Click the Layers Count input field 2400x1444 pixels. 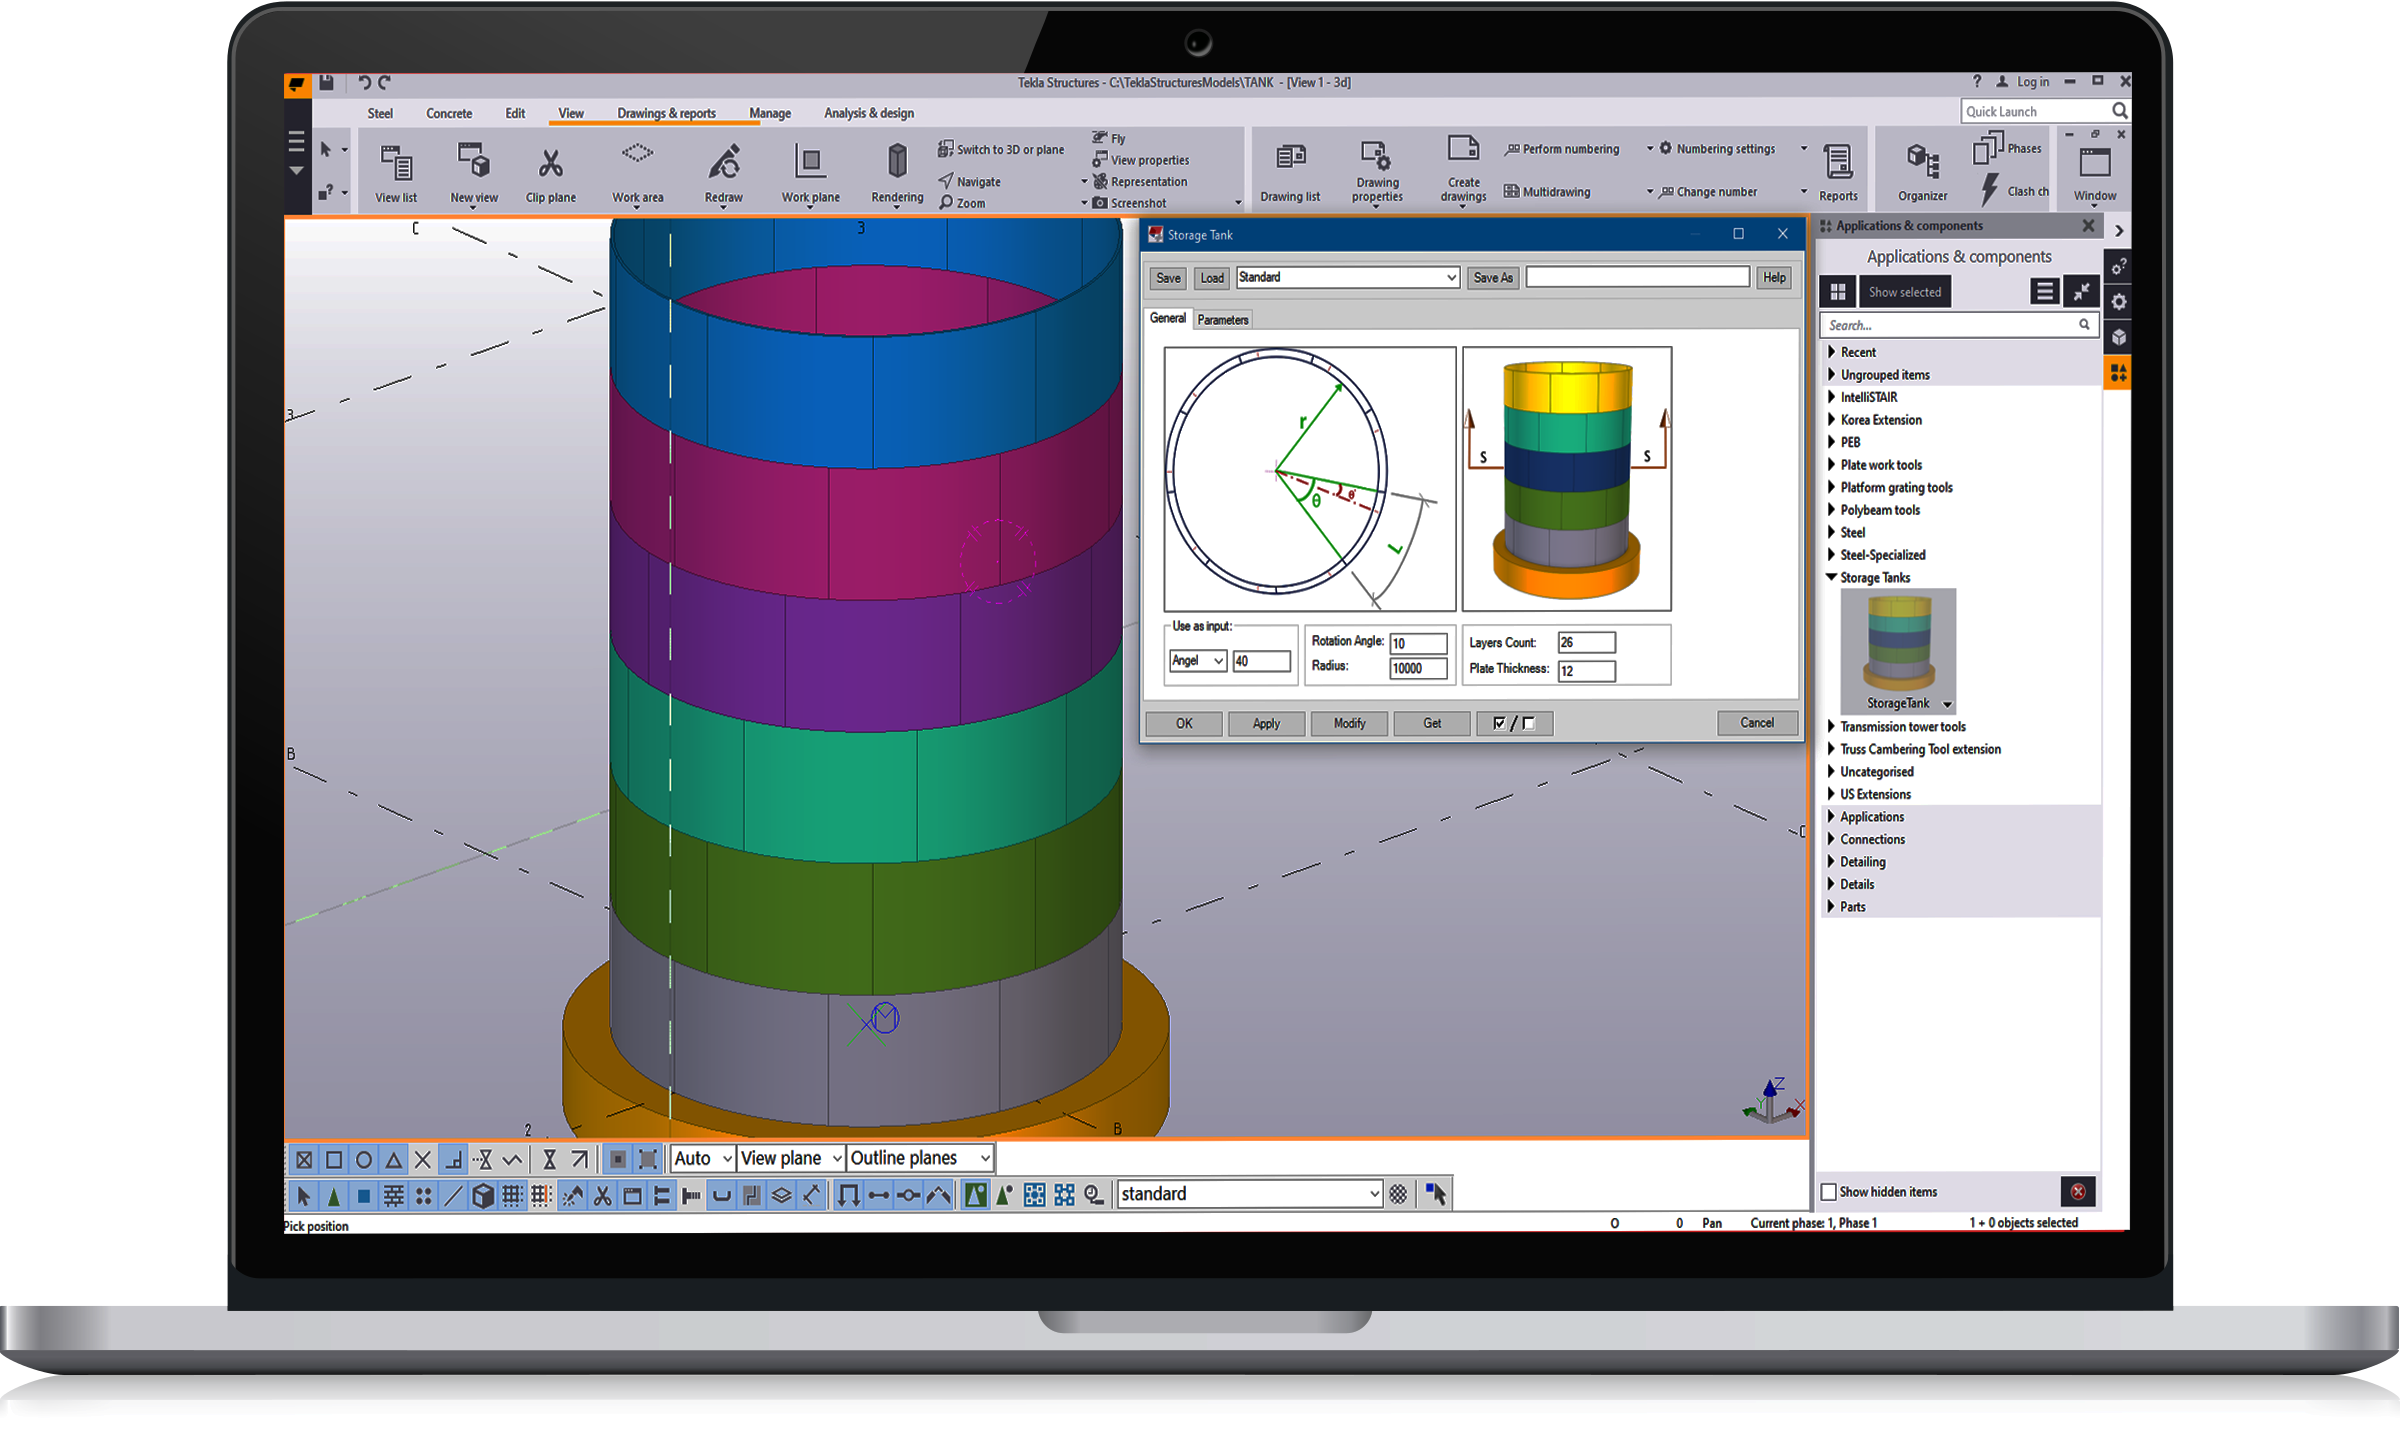pyautogui.click(x=1586, y=643)
